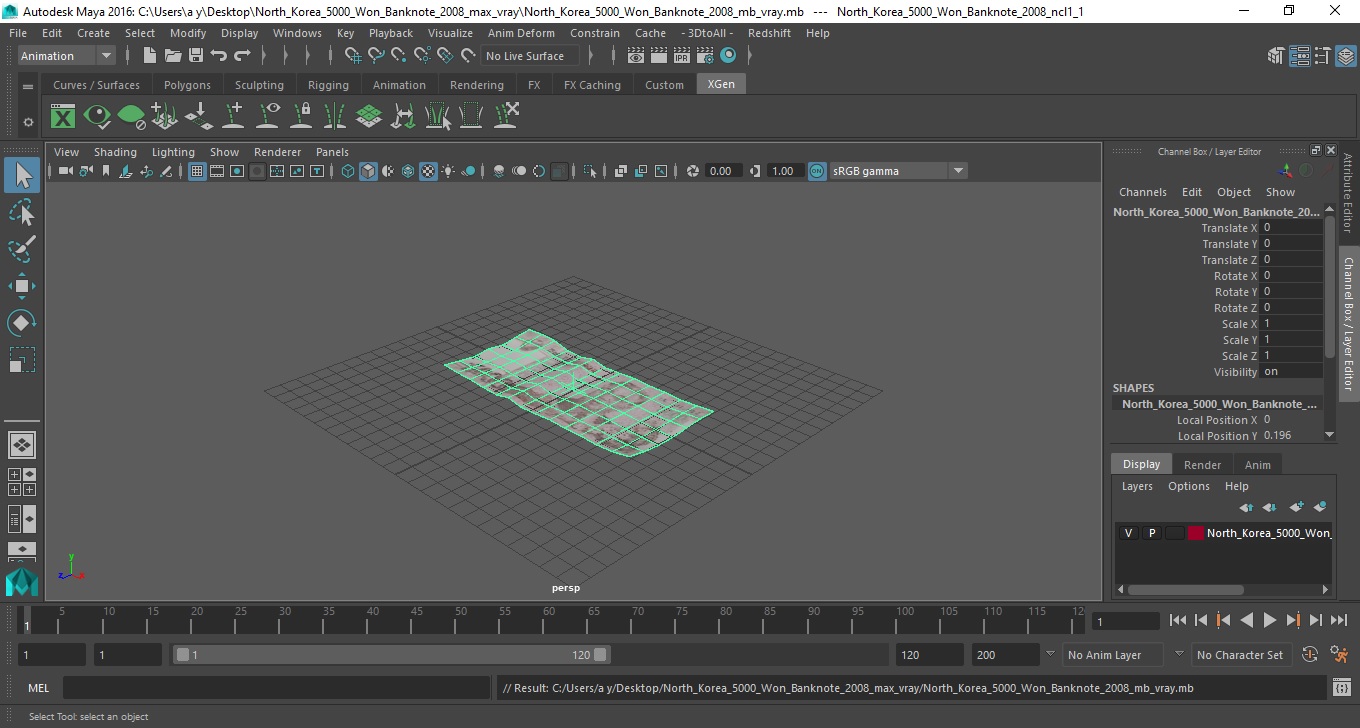Open render settings clapperboard gear icon
Viewport: 1360px width, 728px height.
point(705,56)
